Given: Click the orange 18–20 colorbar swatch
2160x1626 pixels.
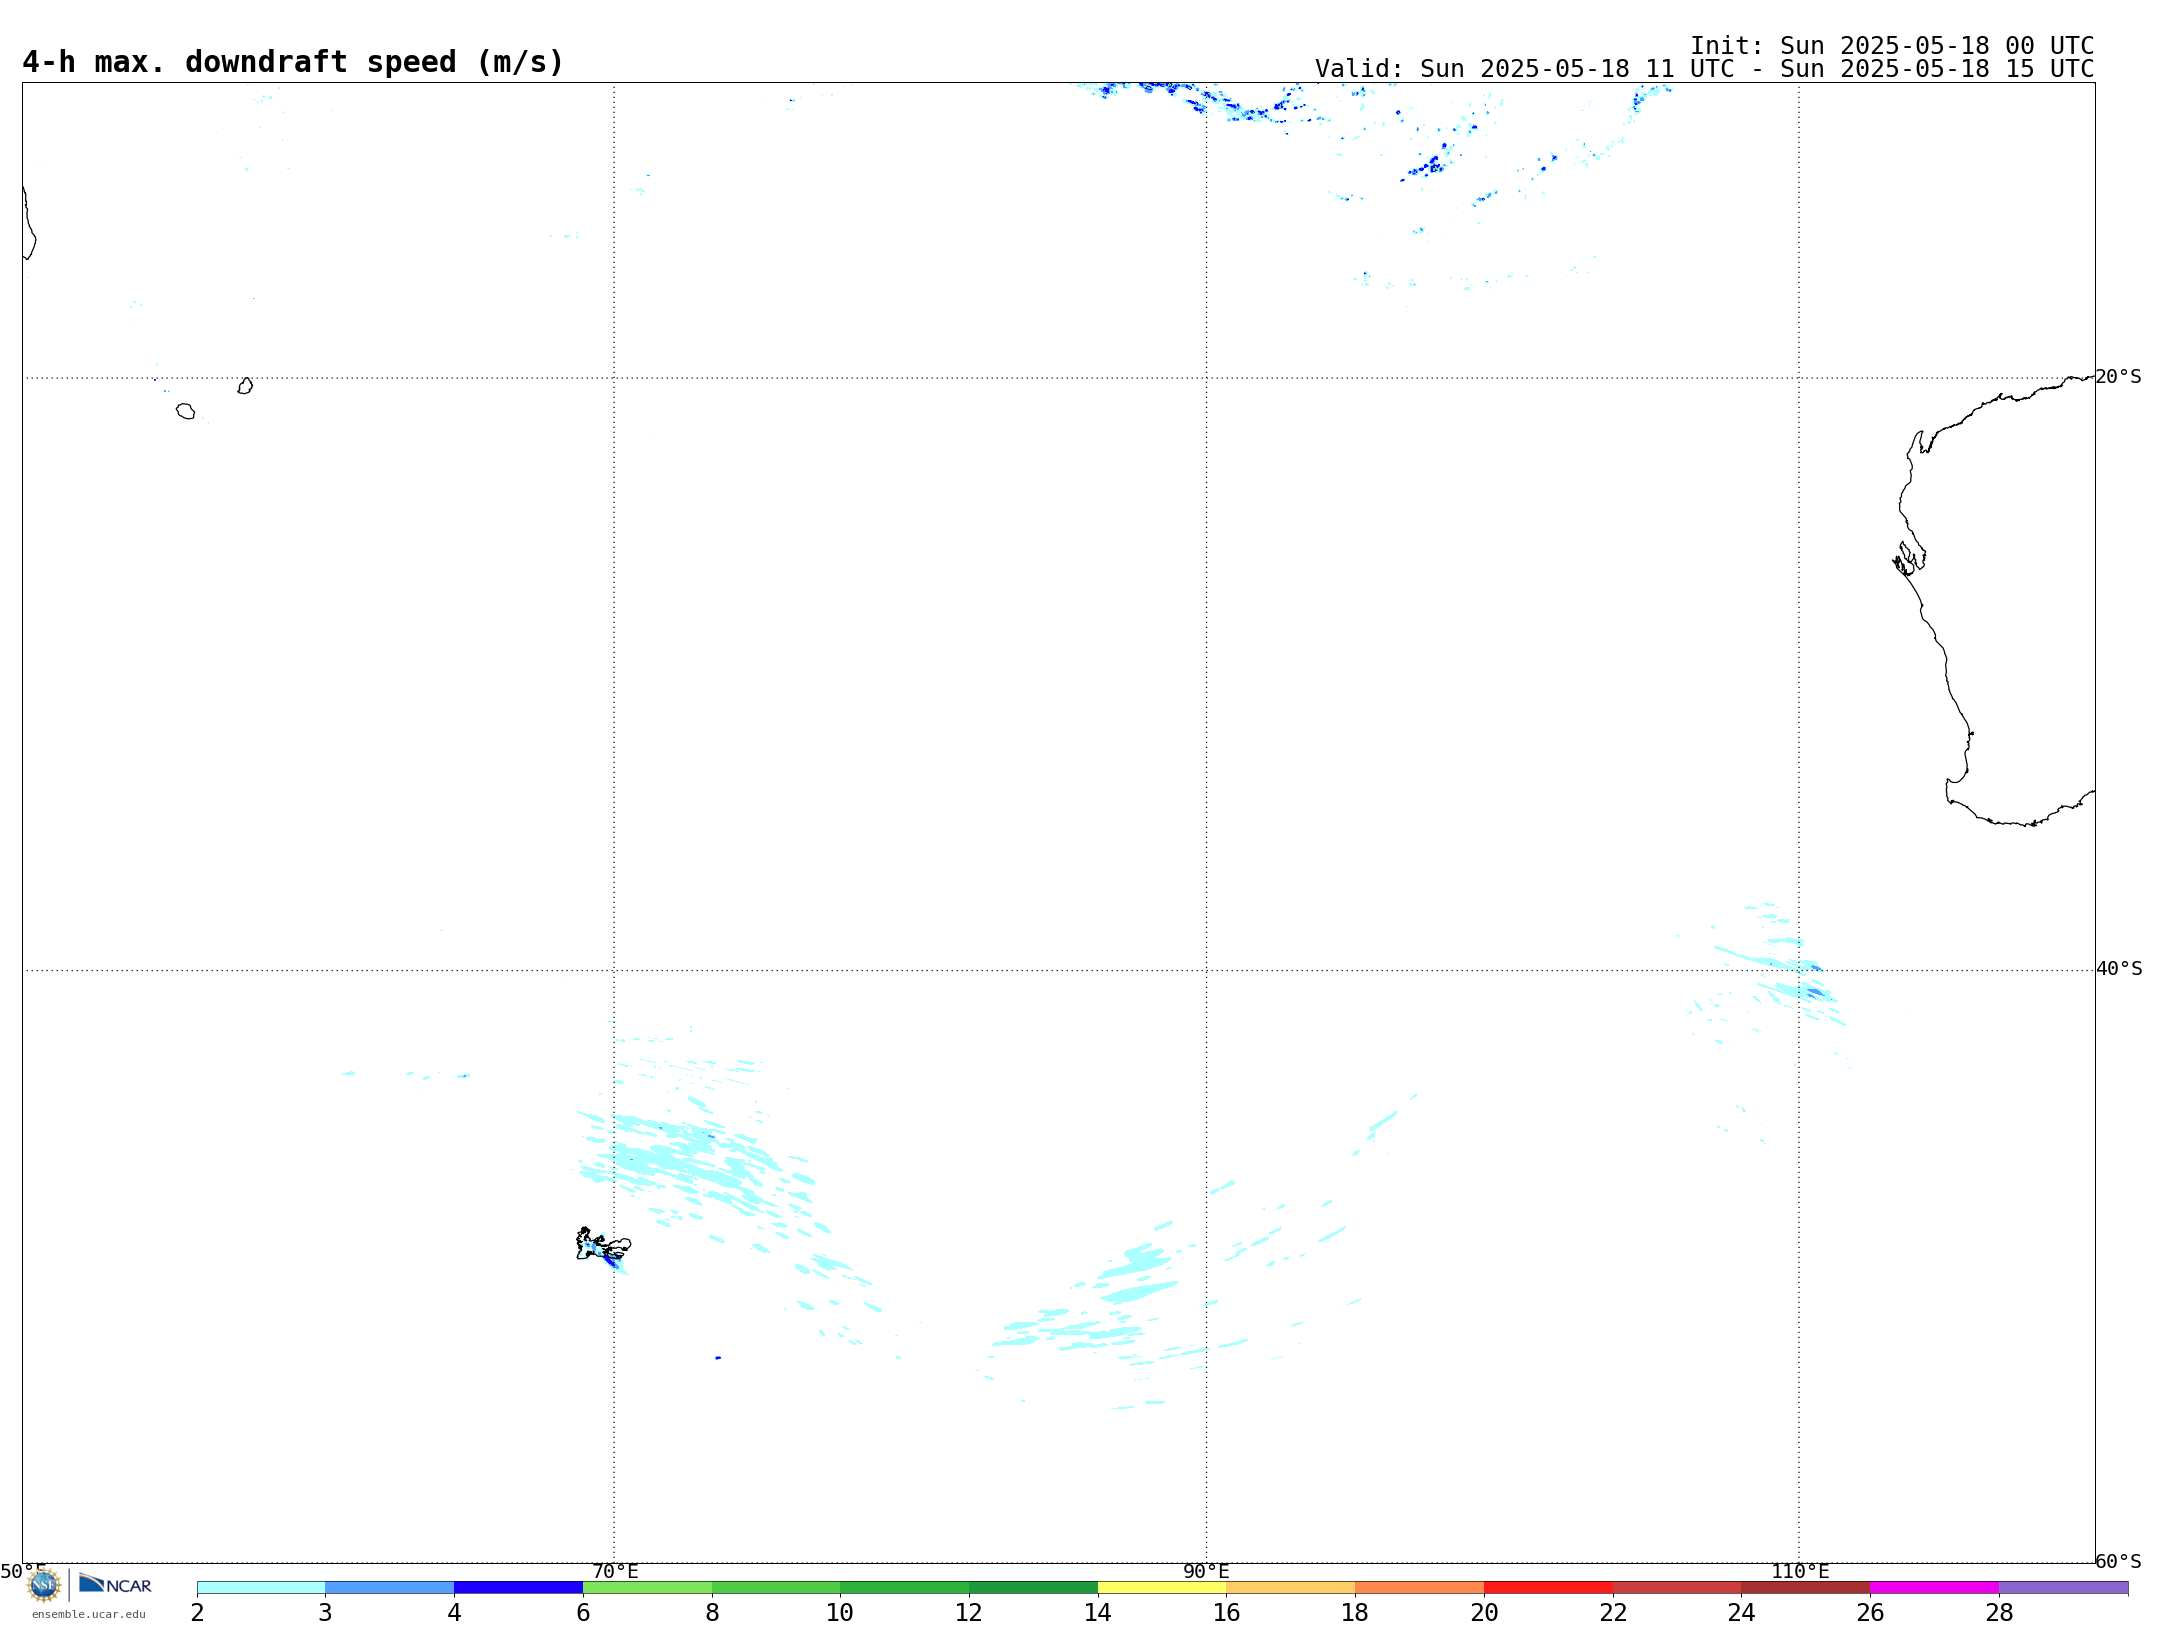Looking at the screenshot, I should tap(1420, 1588).
